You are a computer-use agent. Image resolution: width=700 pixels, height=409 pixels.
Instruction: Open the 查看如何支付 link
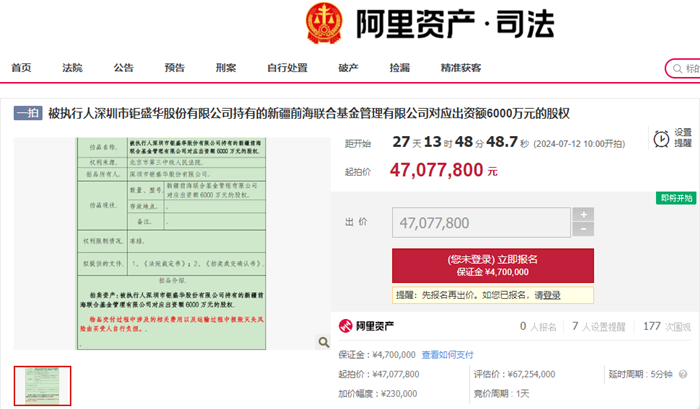(x=447, y=354)
